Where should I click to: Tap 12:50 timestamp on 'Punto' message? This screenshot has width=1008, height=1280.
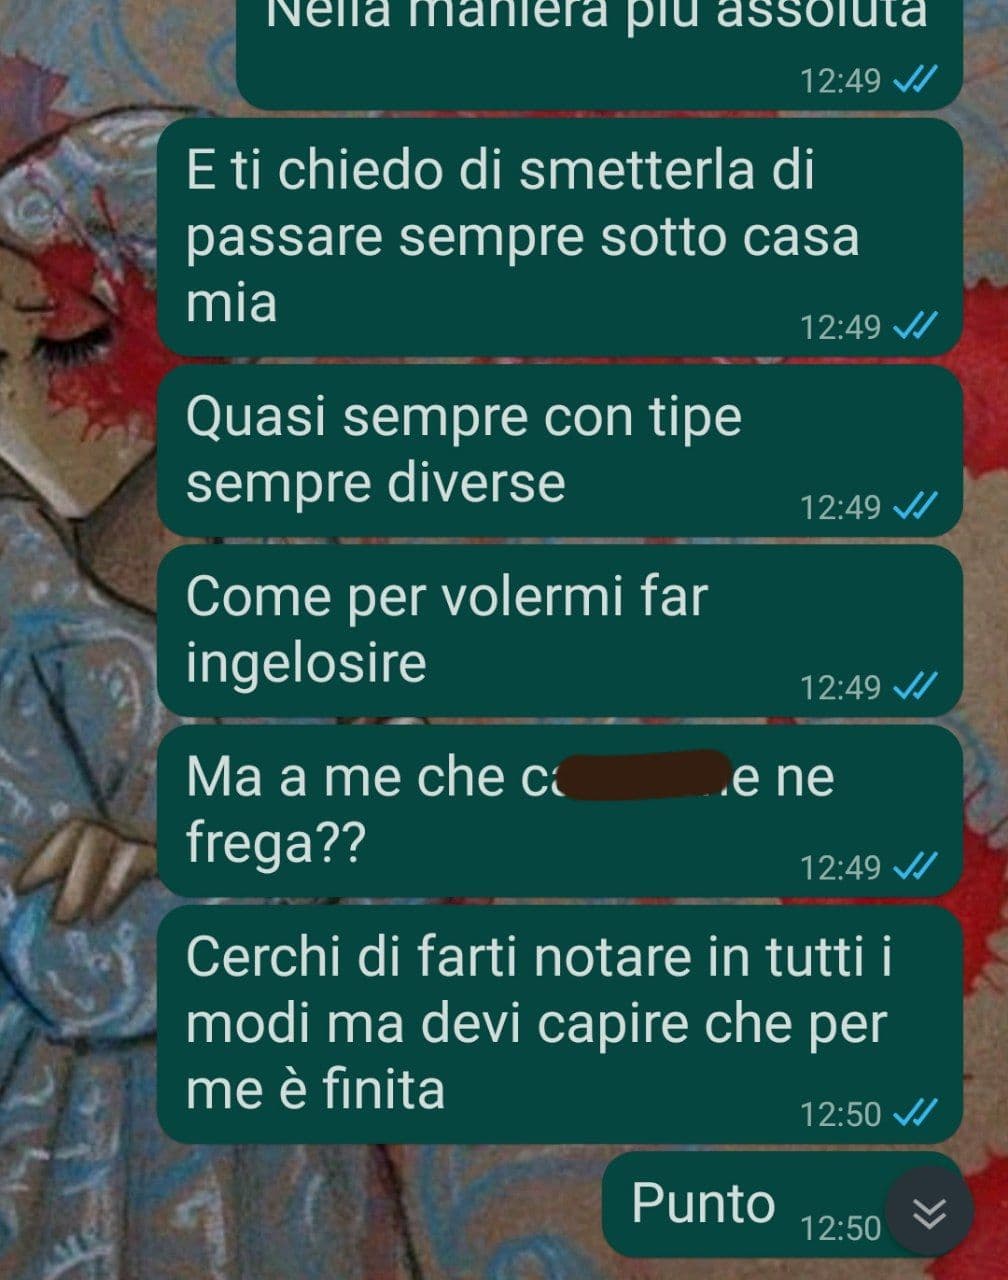pos(840,1227)
